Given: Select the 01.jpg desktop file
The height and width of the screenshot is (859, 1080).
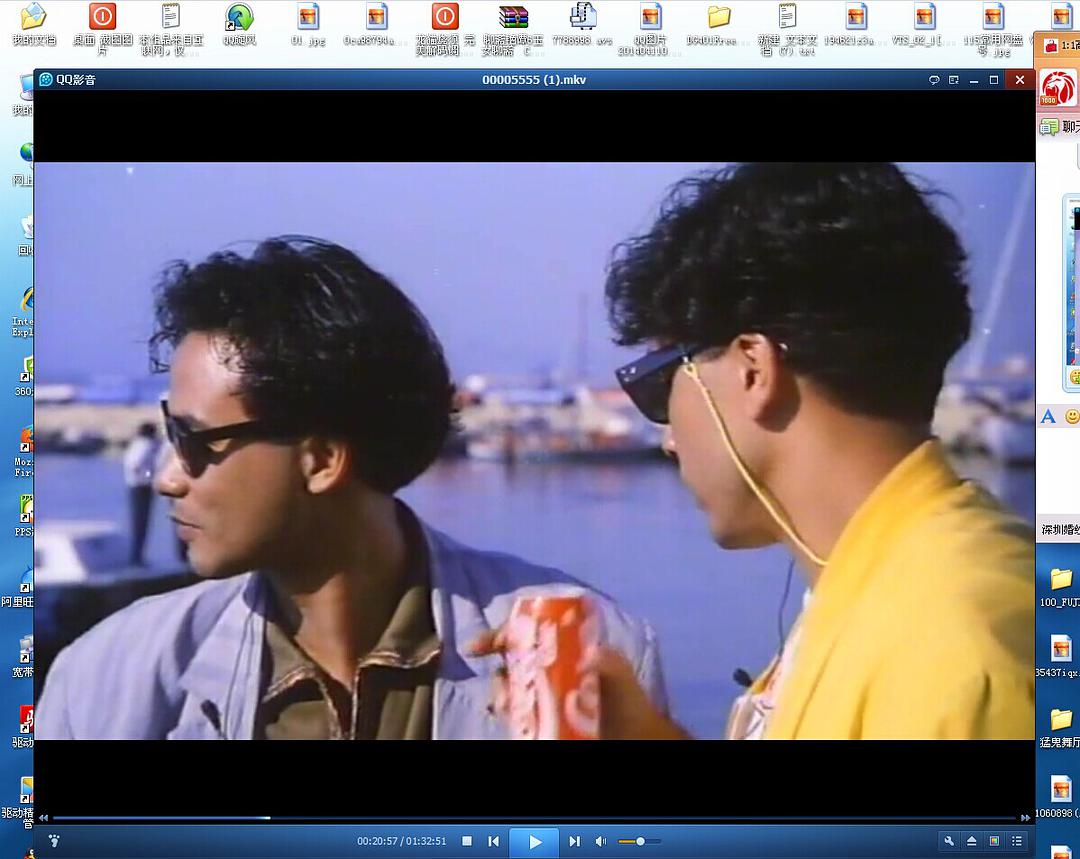Looking at the screenshot, I should (308, 25).
